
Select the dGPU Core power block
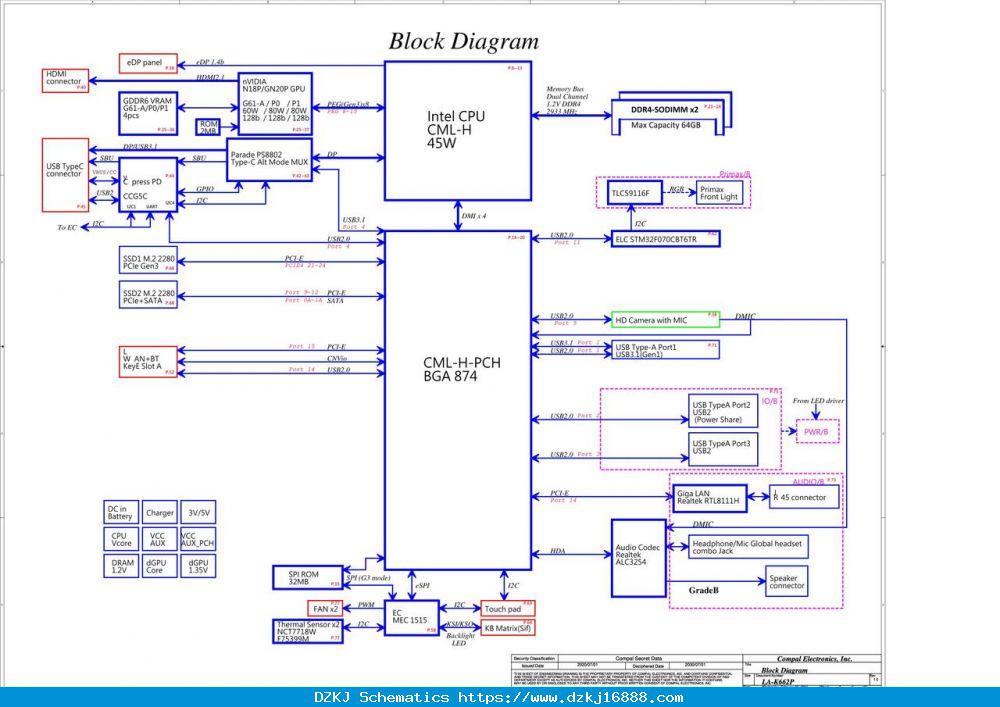[x=159, y=566]
